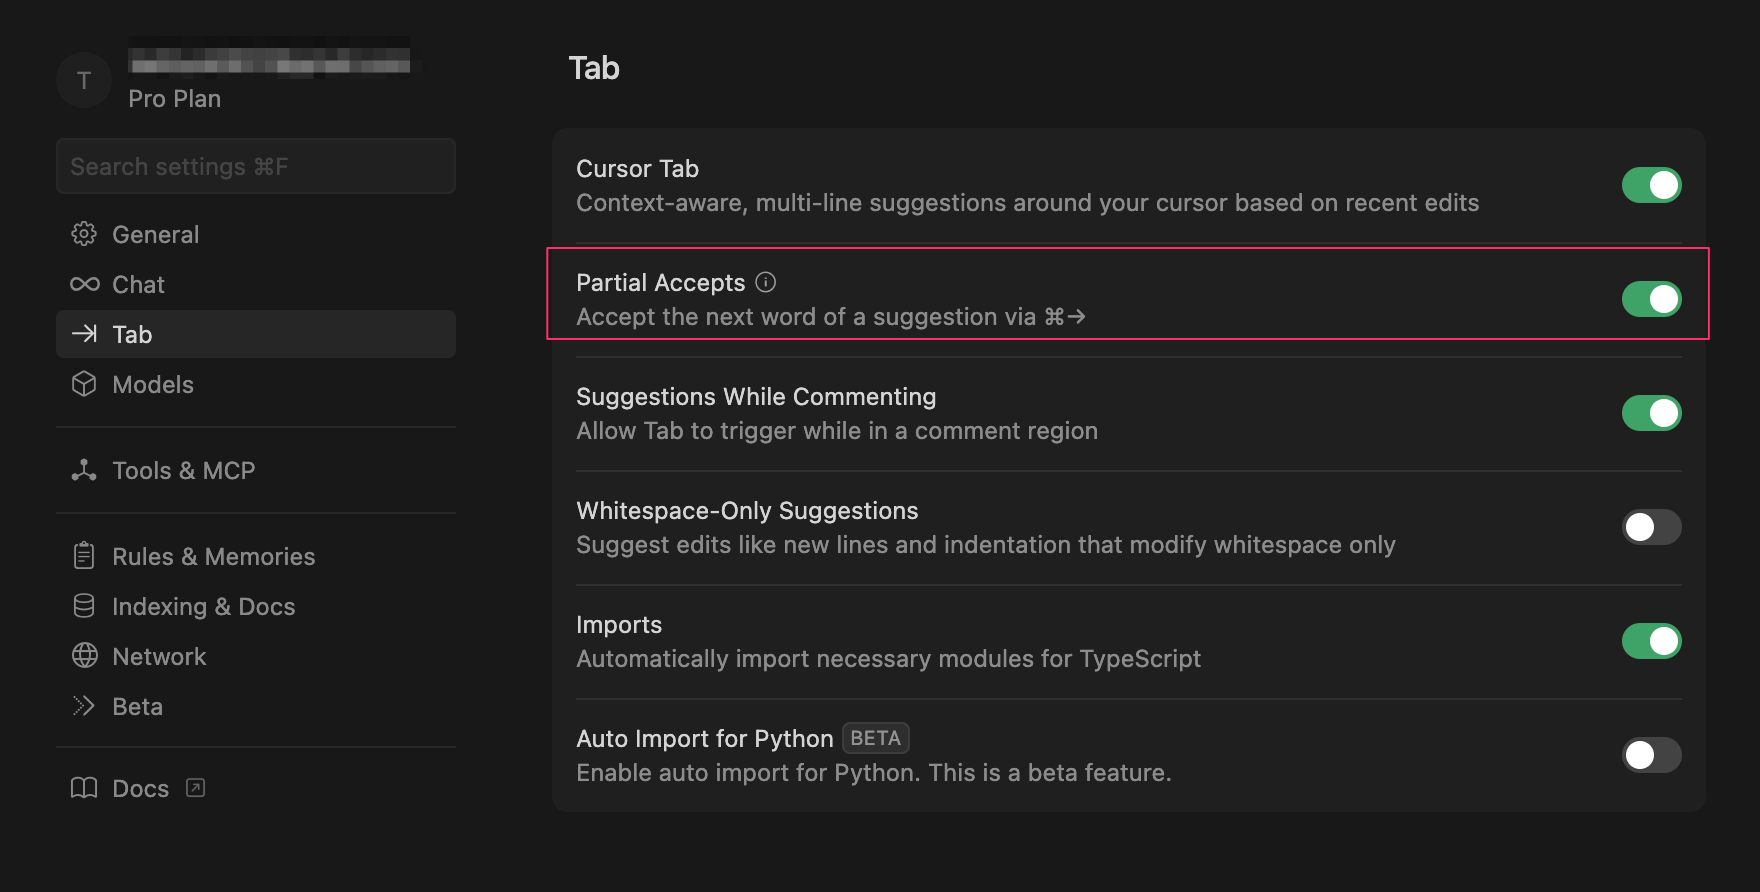
Task: Click the Docs external link icon
Action: (x=196, y=788)
